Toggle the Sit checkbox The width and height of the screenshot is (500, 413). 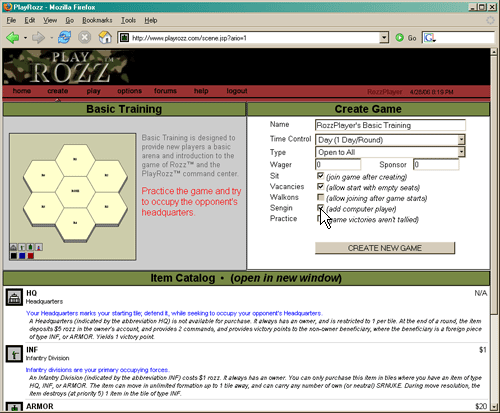click(x=320, y=176)
